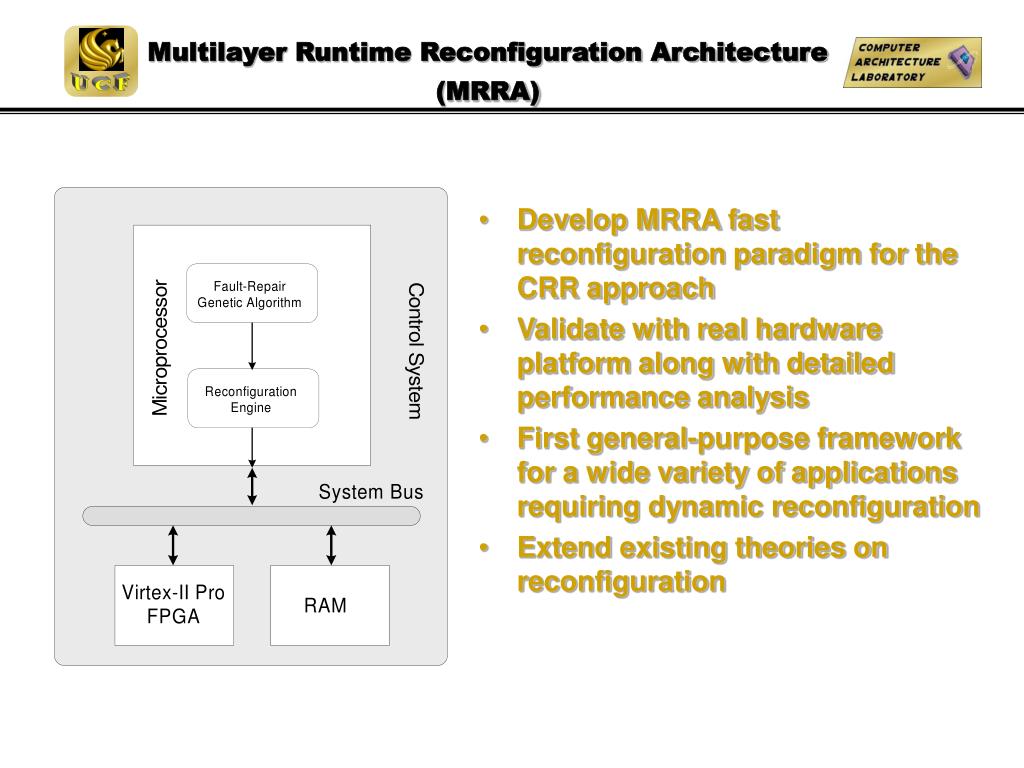
Task: Click the vertical Microprocessor label
Action: click(x=160, y=347)
